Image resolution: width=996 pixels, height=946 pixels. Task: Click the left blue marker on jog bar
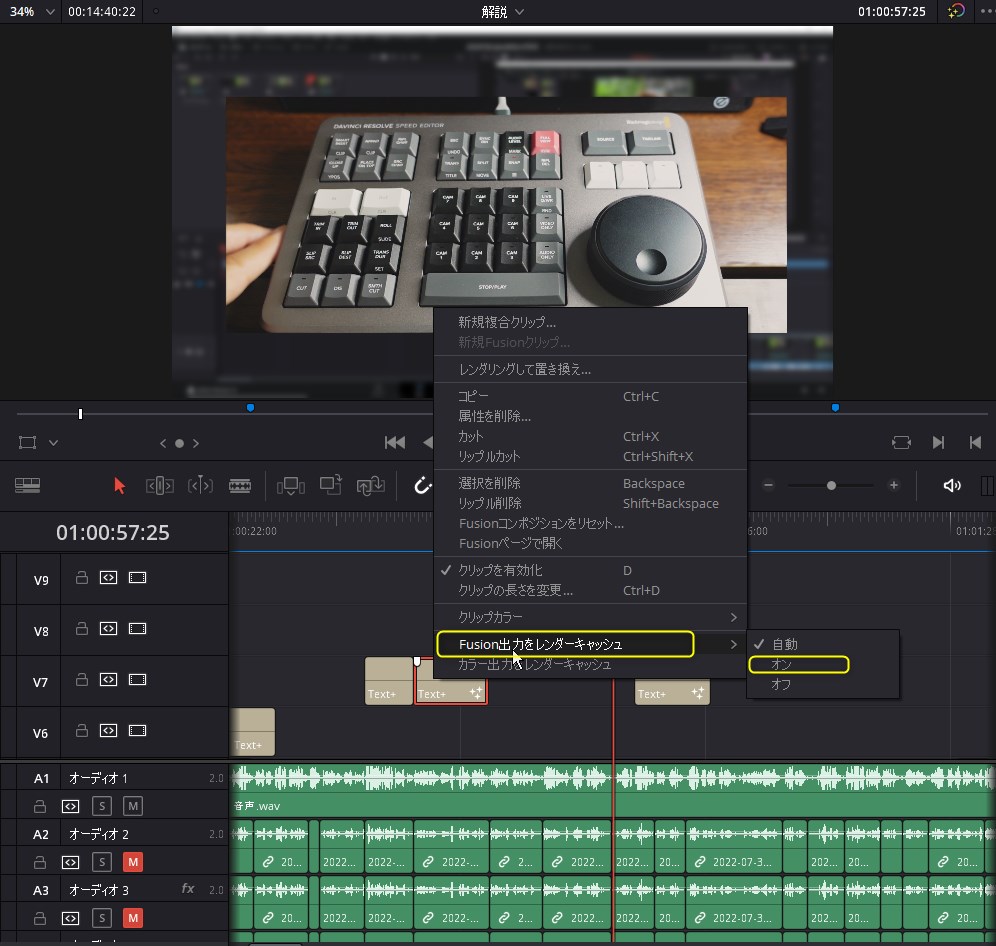[250, 408]
